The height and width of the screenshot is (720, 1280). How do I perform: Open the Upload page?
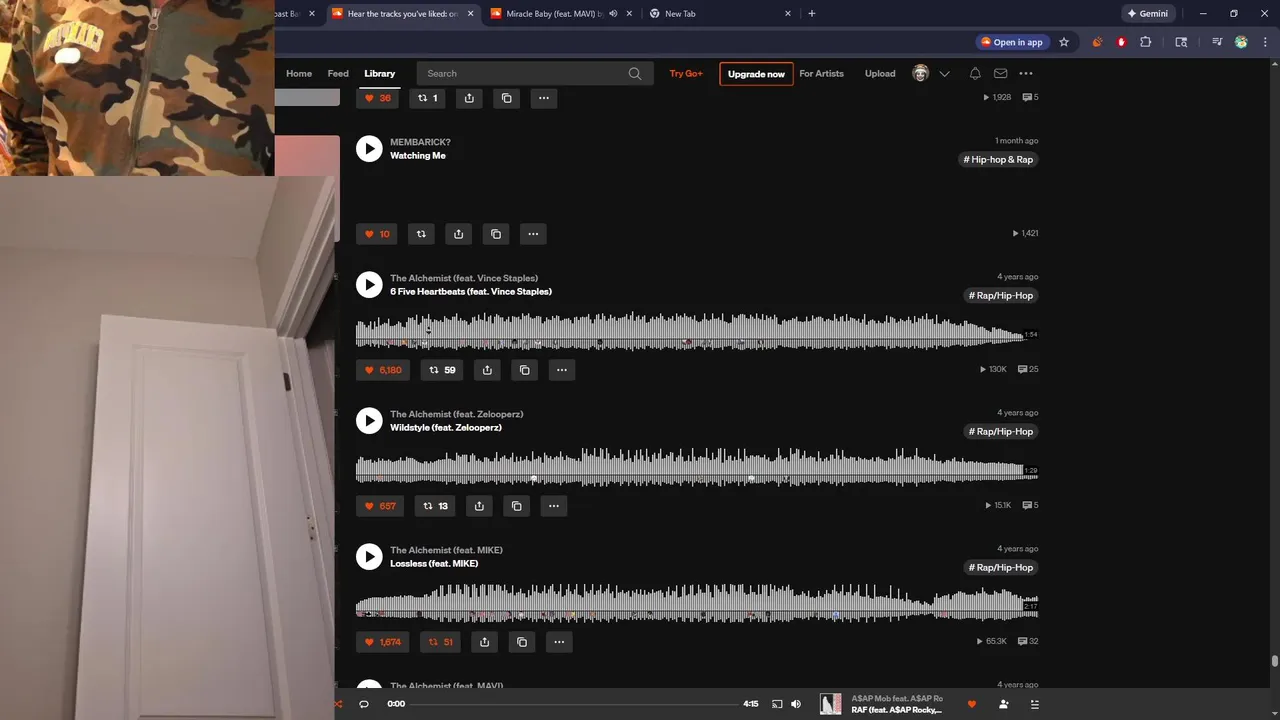pyautogui.click(x=880, y=73)
